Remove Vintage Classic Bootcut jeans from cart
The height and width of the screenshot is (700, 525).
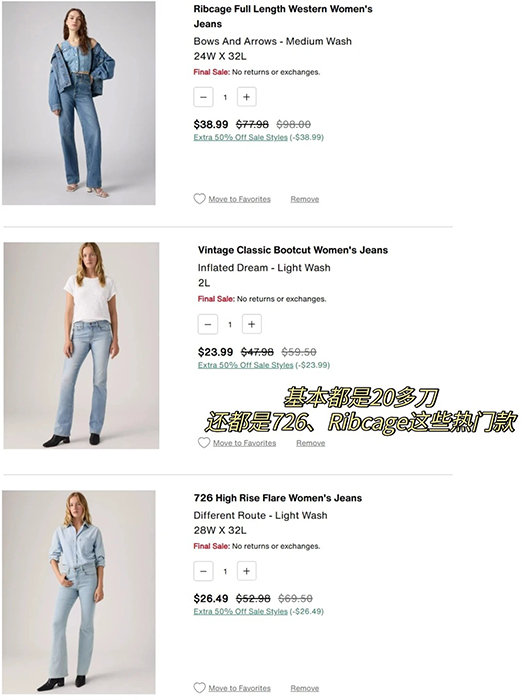[x=311, y=443]
